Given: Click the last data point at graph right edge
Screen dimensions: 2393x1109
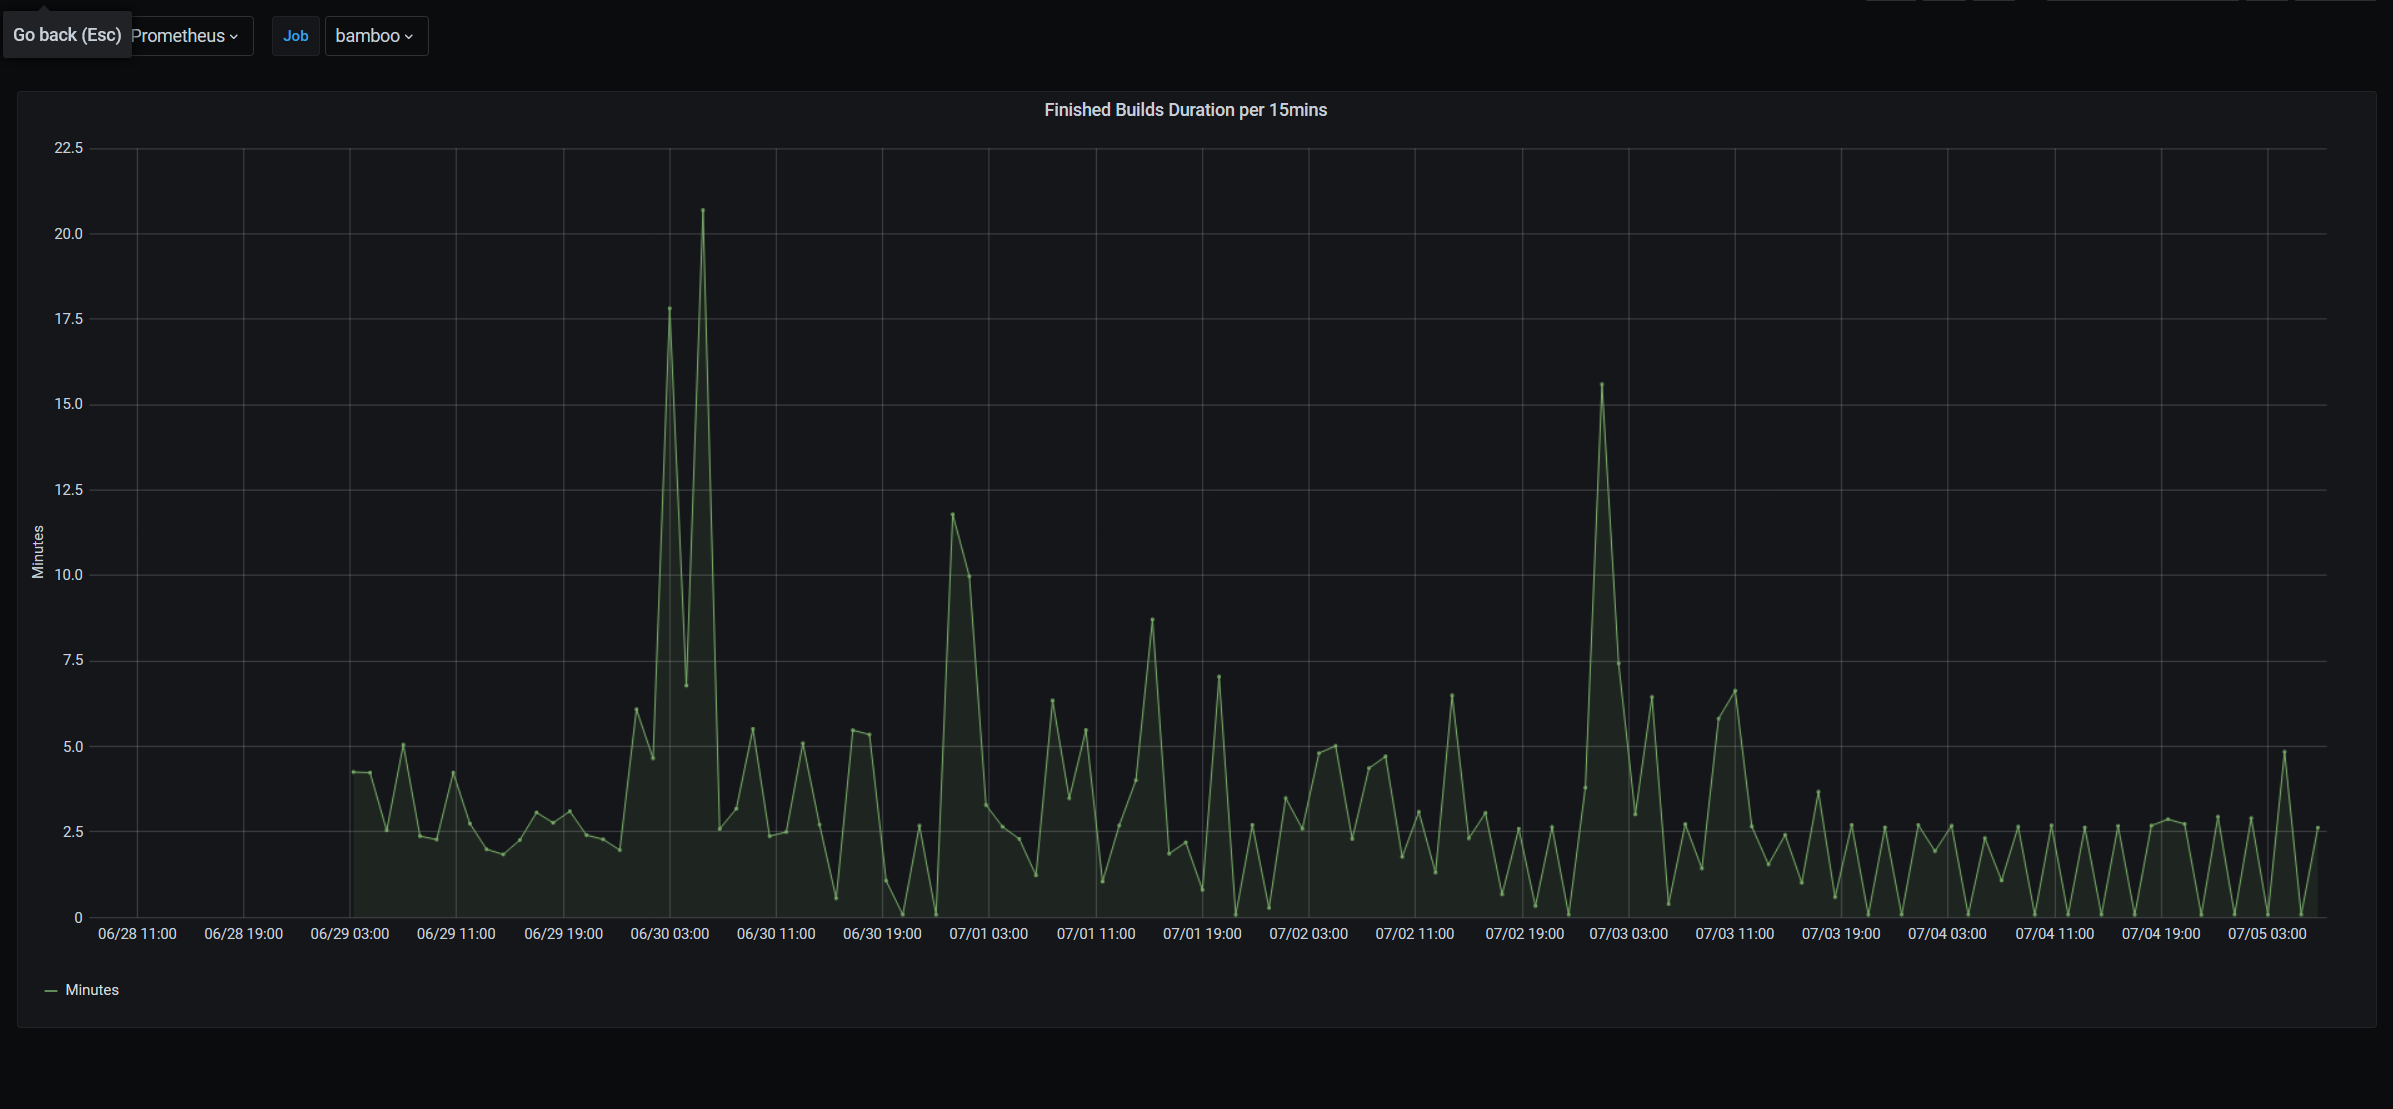Looking at the screenshot, I should coord(2317,828).
